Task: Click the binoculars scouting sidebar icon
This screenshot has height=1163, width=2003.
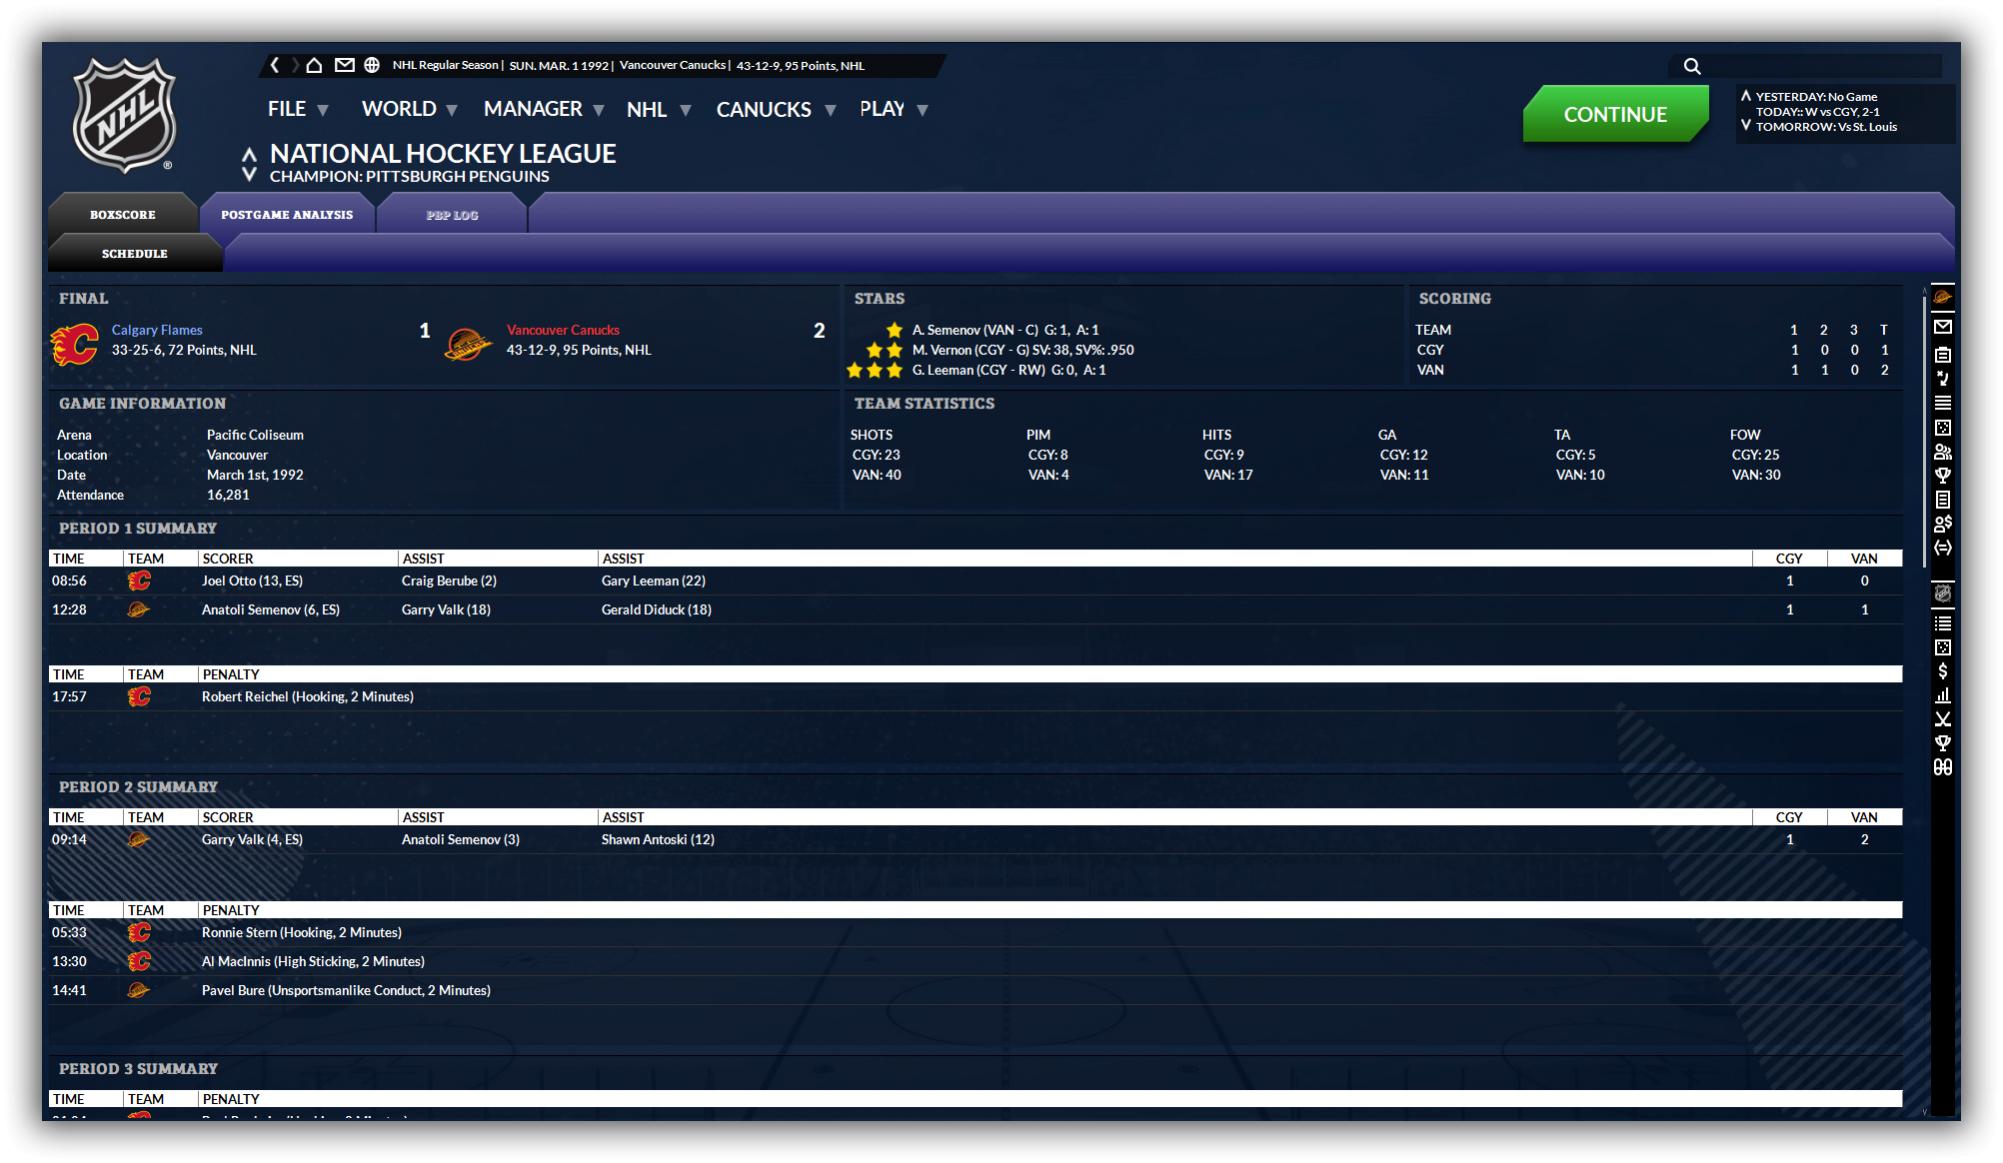Action: tap(1942, 767)
